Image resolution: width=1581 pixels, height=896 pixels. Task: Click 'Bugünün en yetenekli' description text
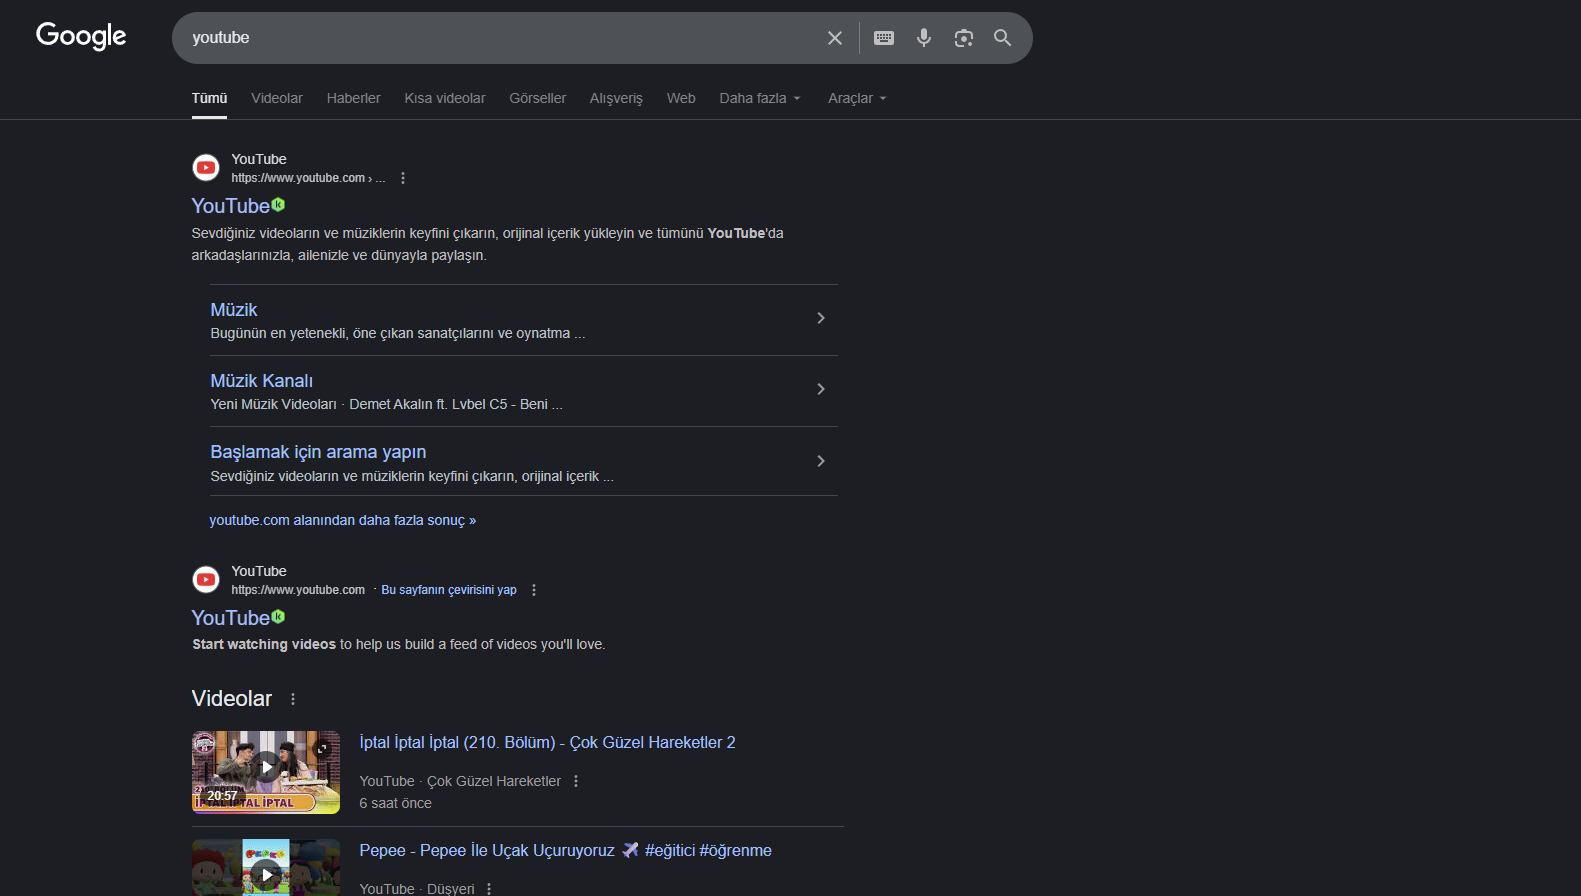398,333
